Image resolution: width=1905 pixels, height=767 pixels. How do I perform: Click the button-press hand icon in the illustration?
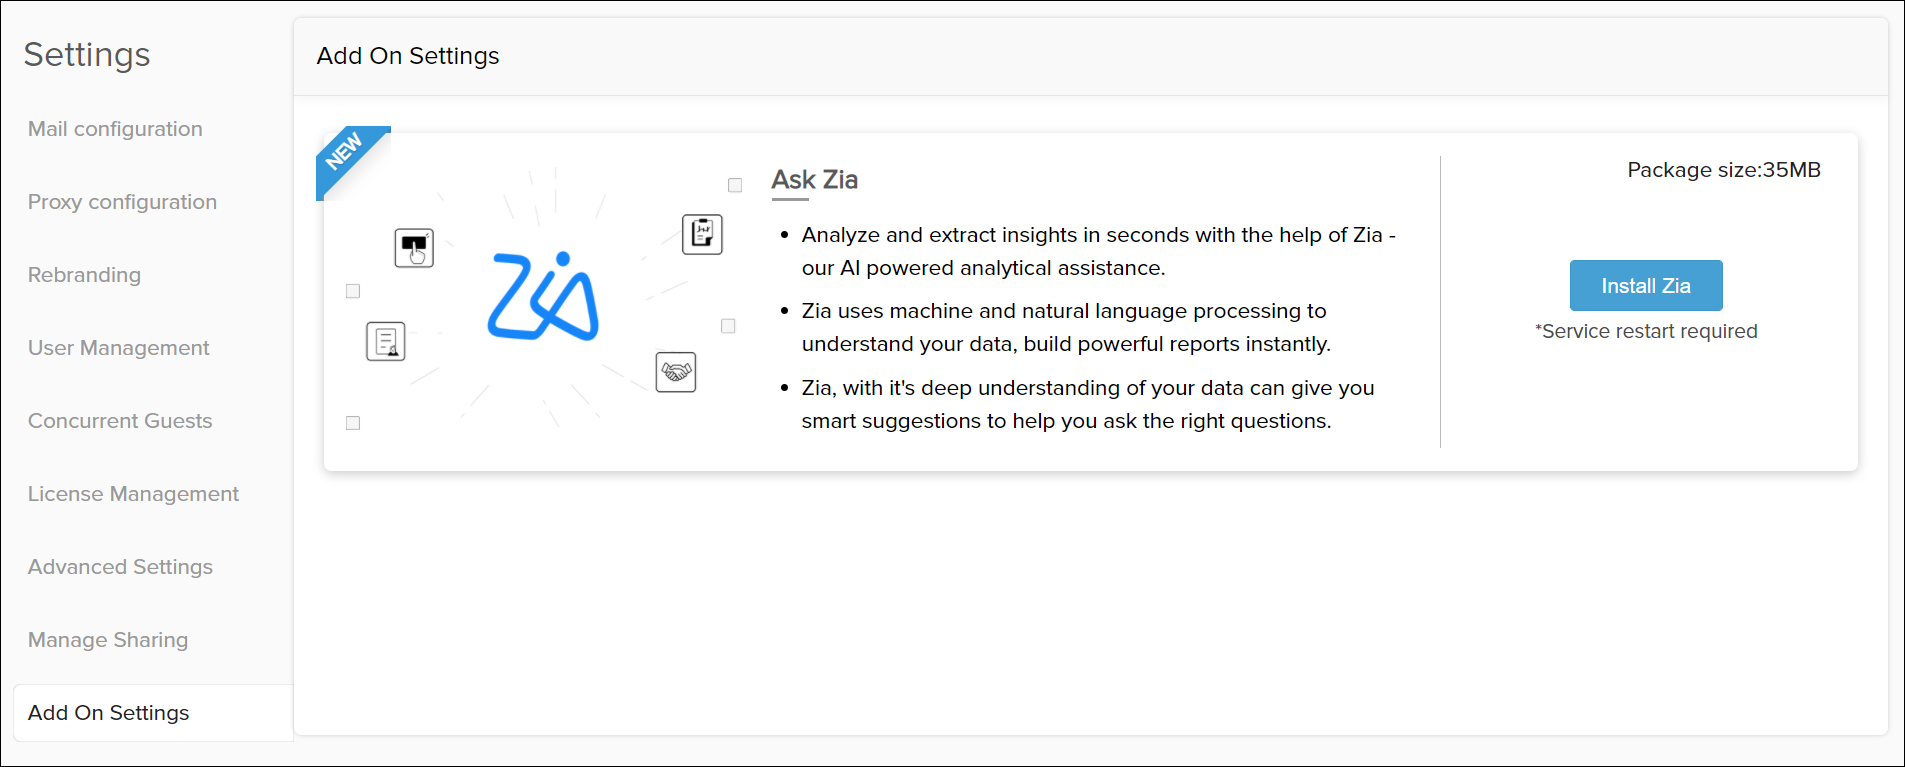coord(414,248)
